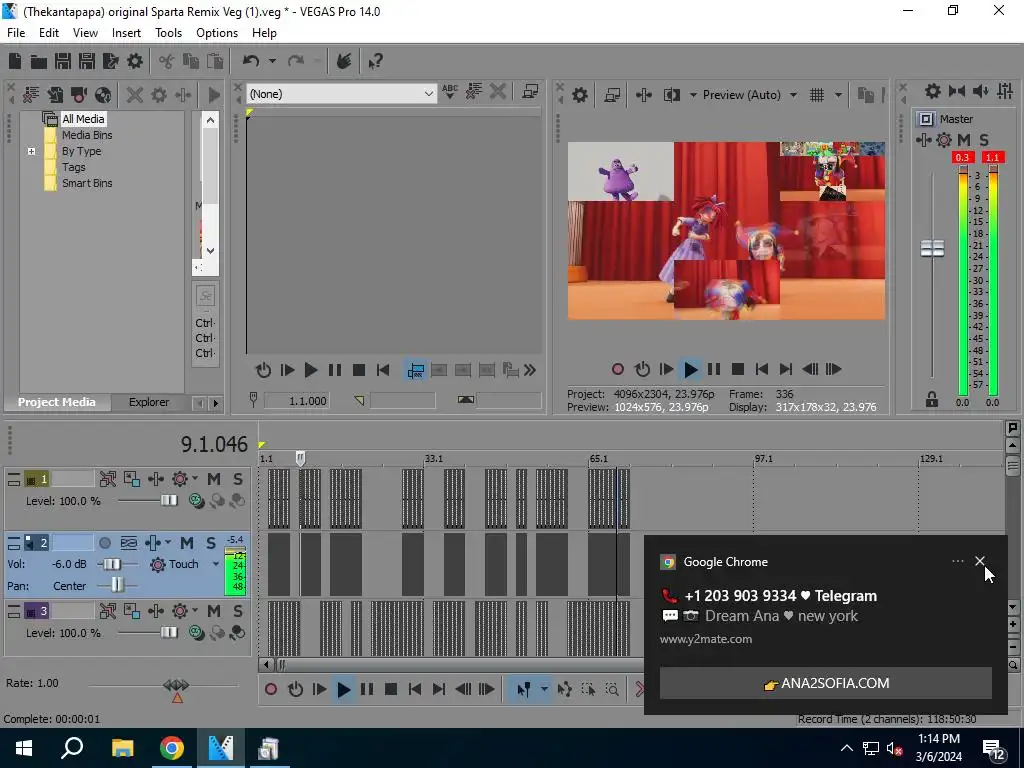Open Chrome notification options ellipsis

tap(957, 561)
